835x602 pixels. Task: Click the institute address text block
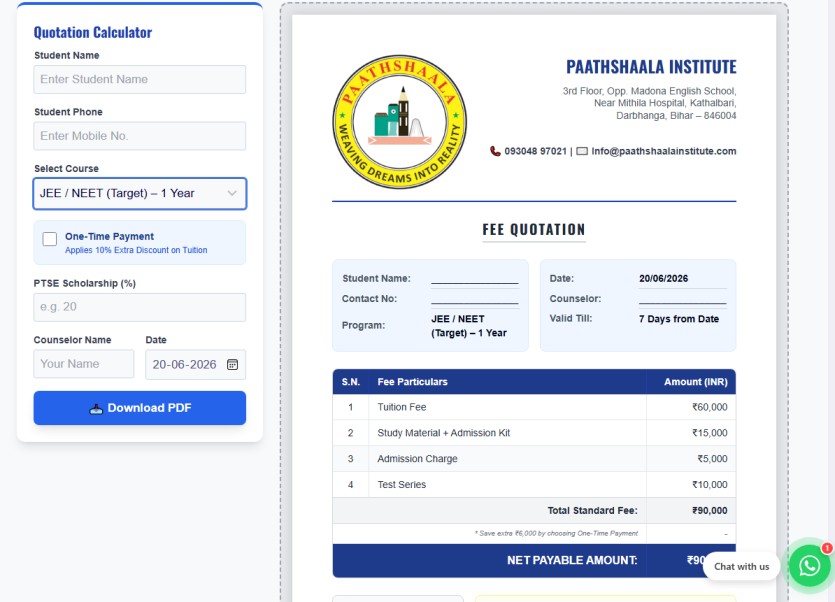click(x=649, y=103)
